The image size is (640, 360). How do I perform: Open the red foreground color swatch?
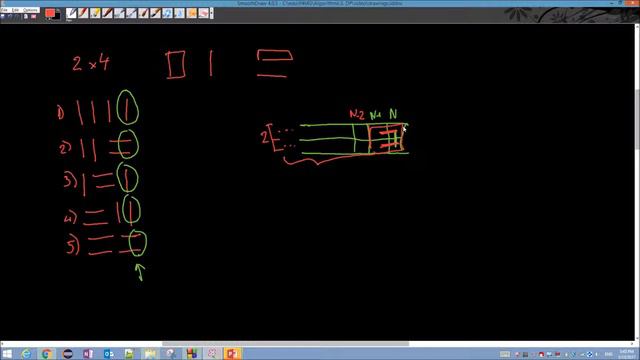pyautogui.click(x=50, y=12)
